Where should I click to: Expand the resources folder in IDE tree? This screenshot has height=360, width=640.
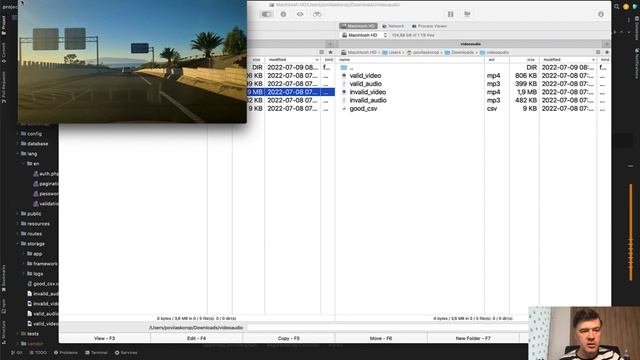[19, 224]
